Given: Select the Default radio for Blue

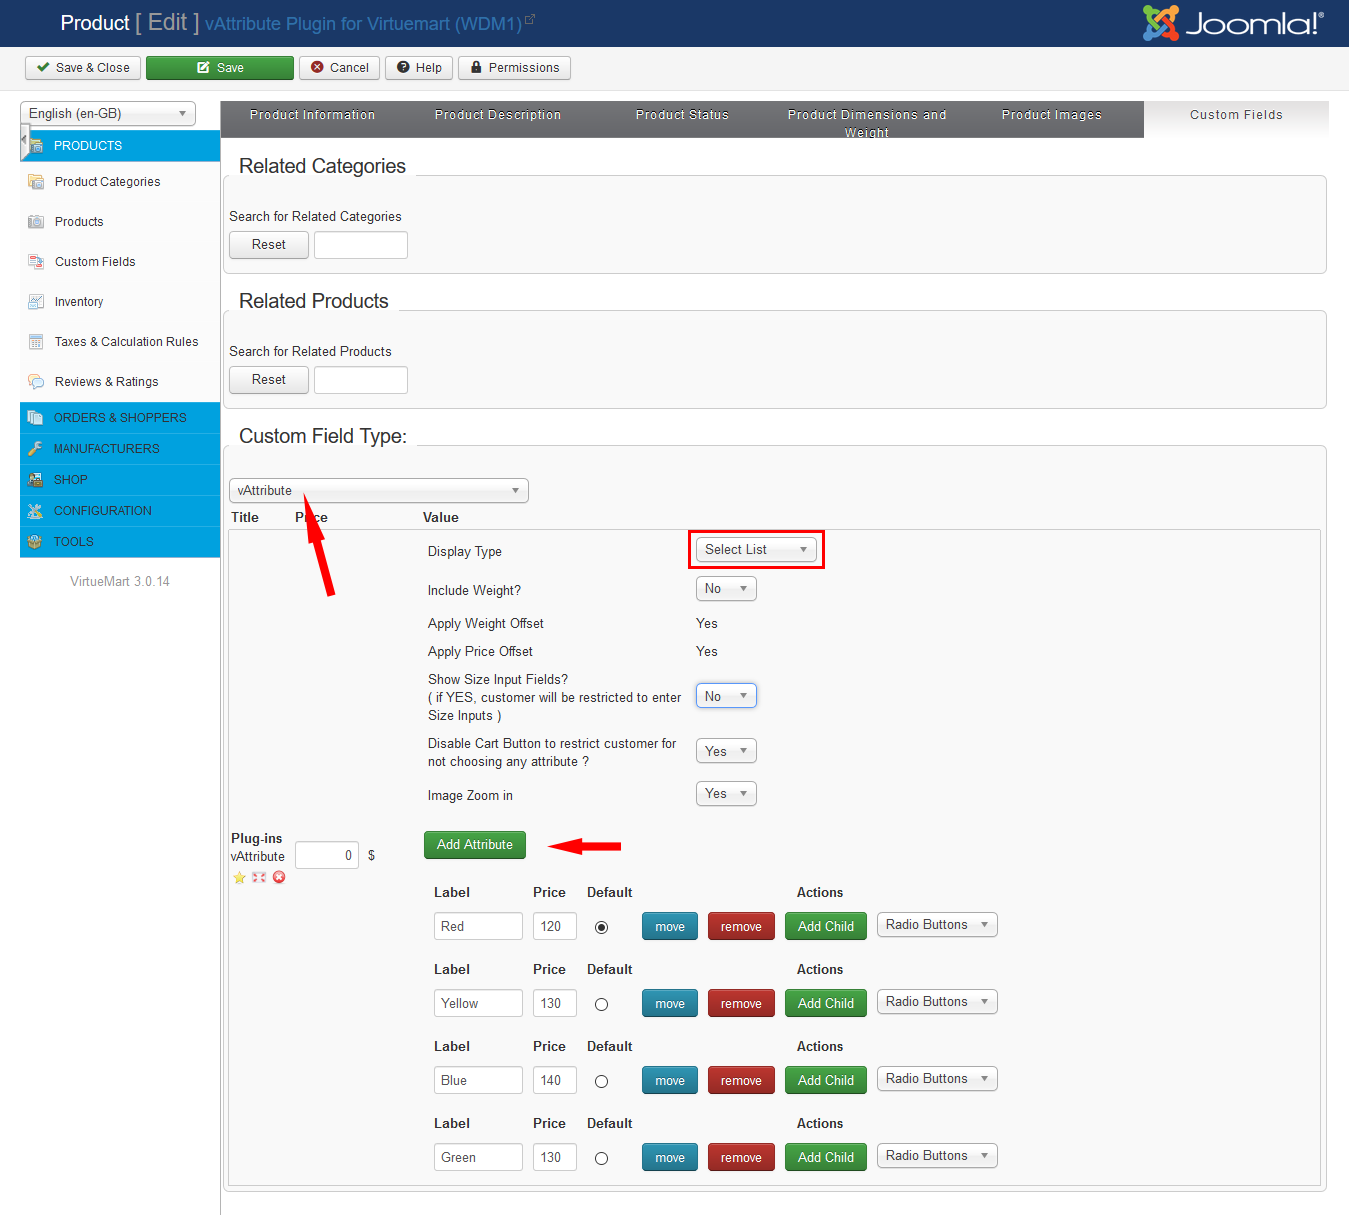Looking at the screenshot, I should coord(601,1081).
